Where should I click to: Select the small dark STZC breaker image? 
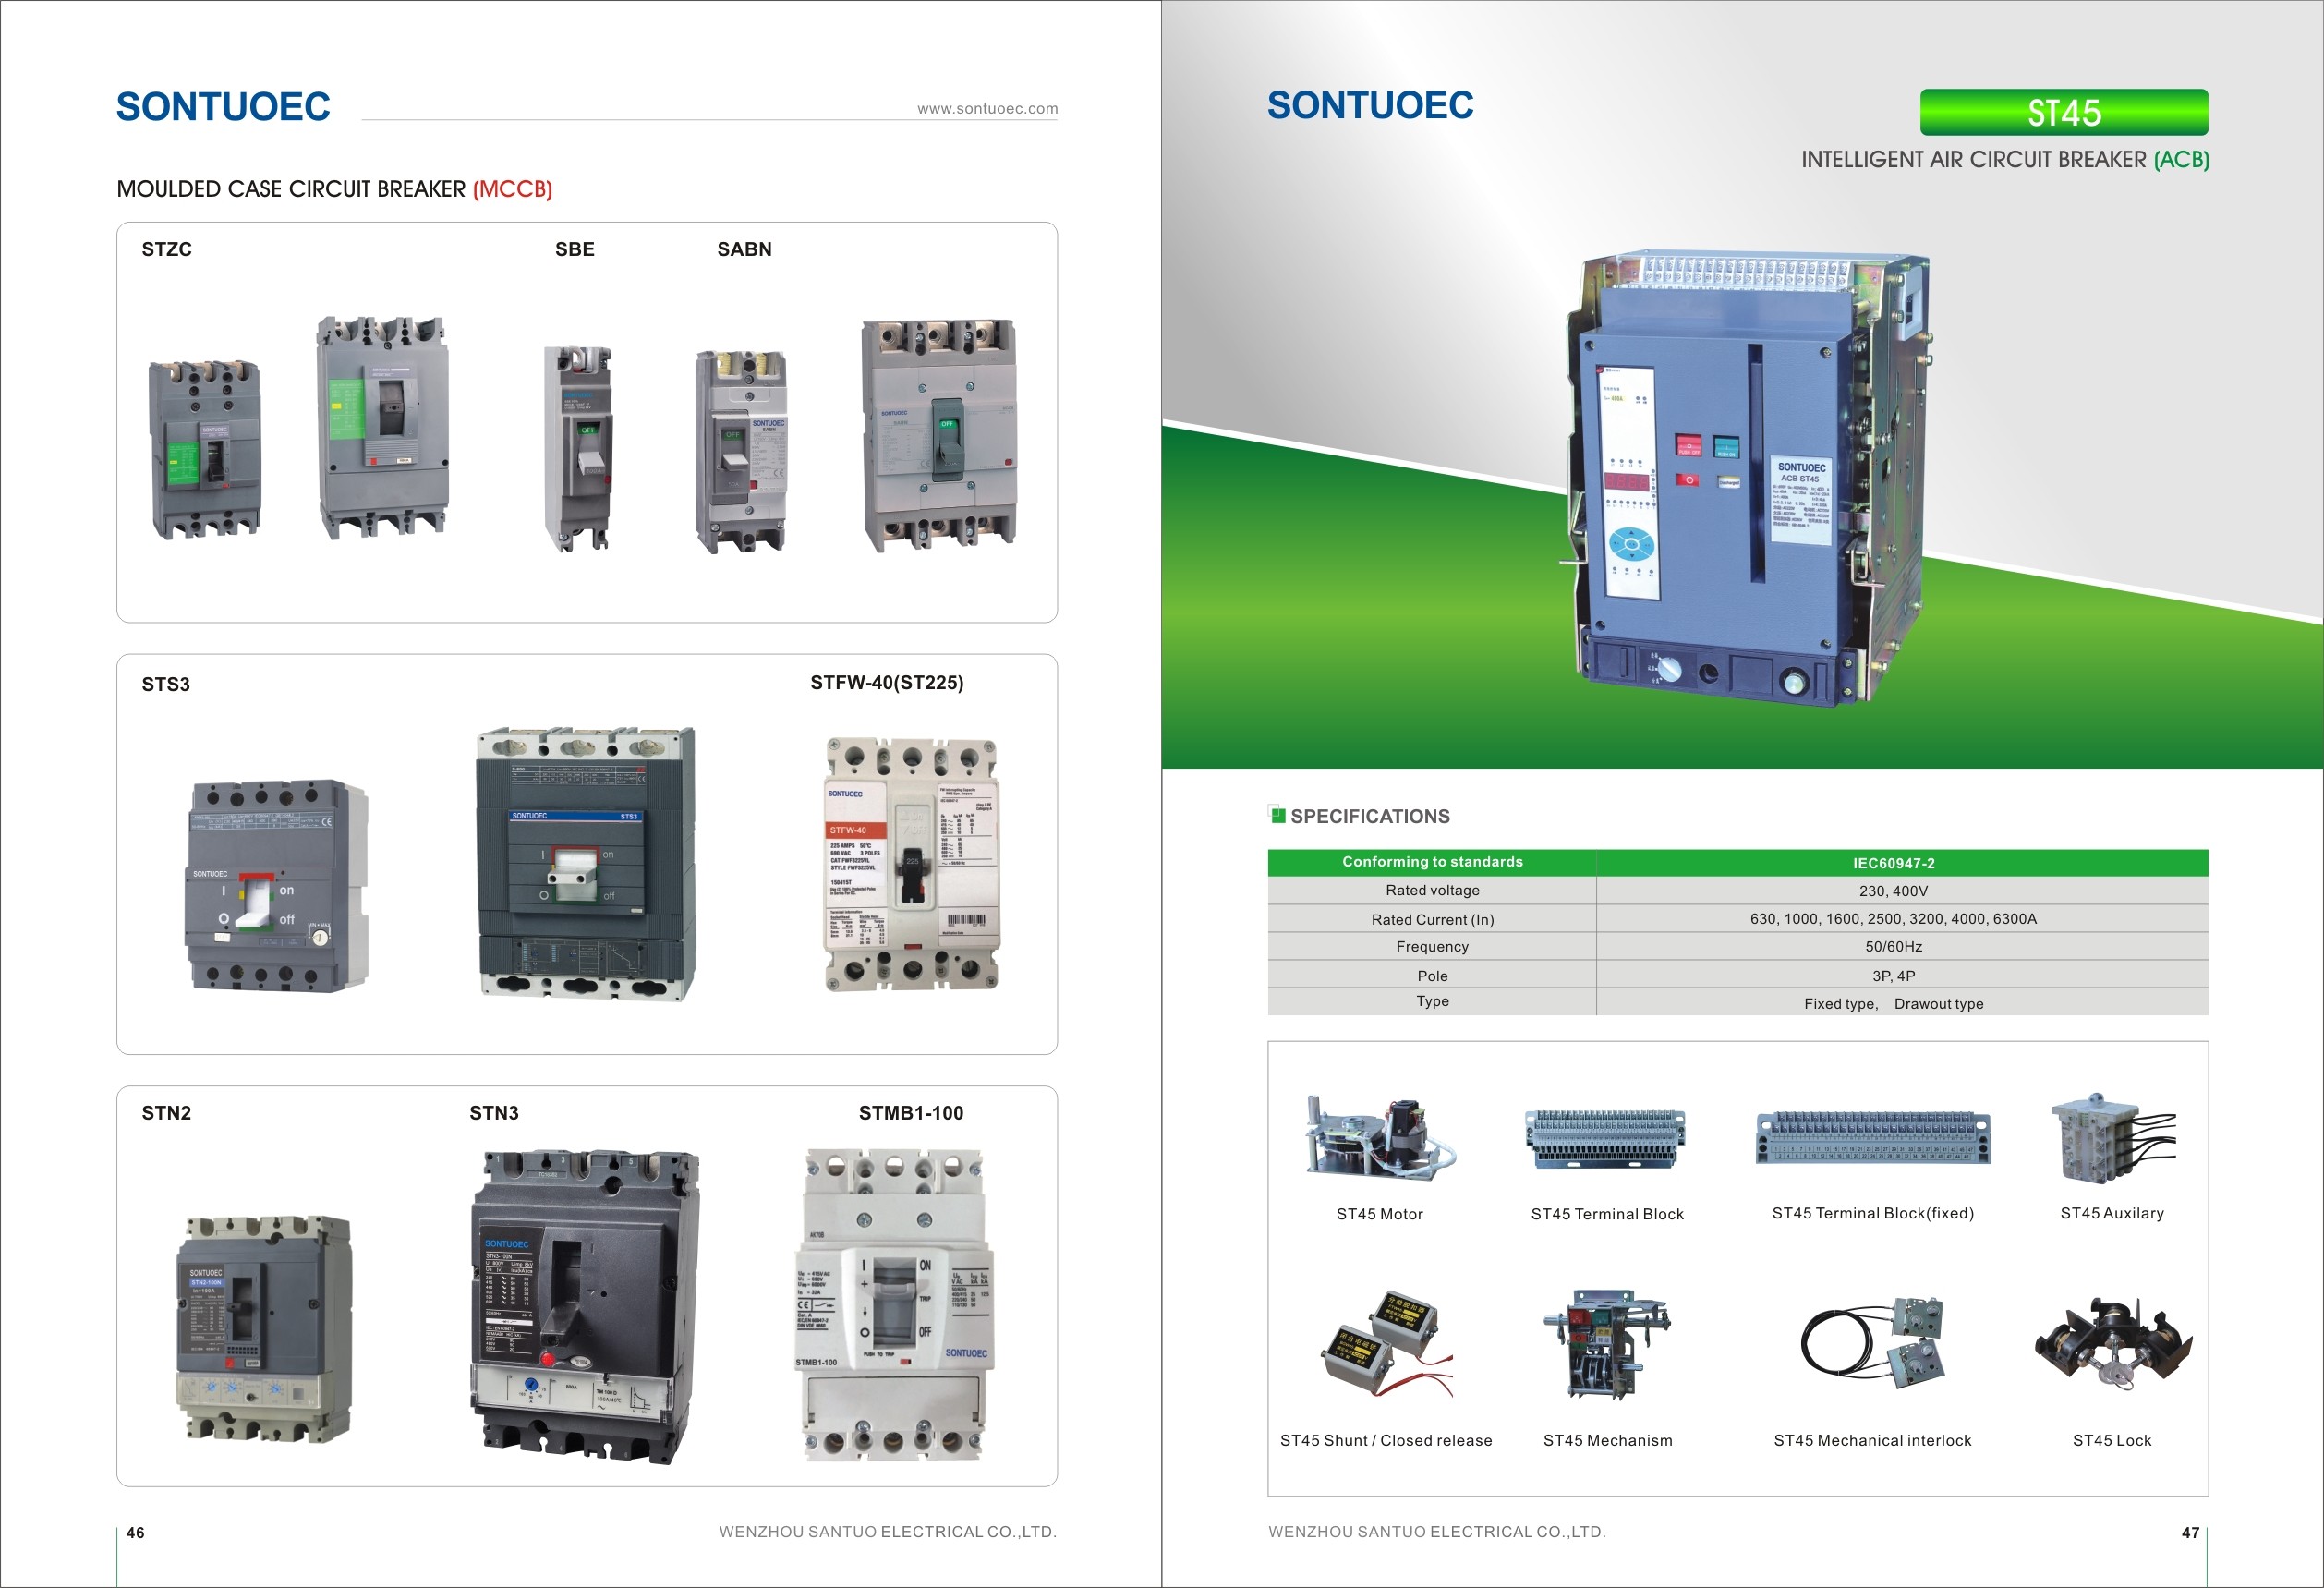[x=205, y=449]
